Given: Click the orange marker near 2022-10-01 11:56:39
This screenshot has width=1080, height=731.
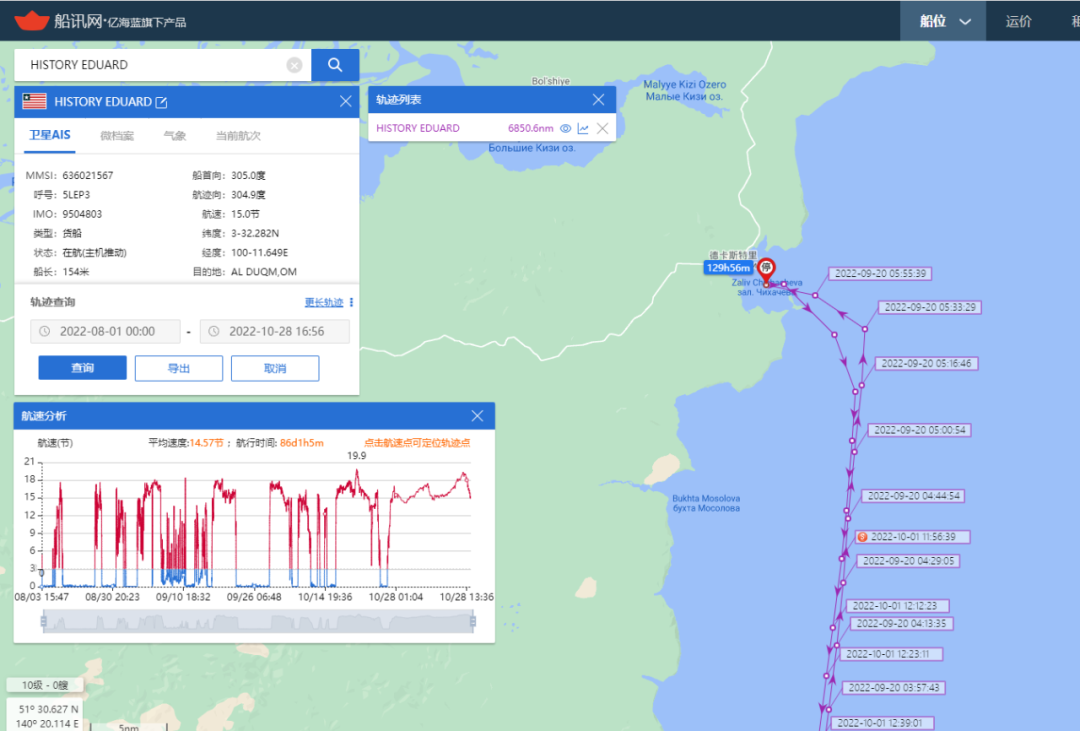Looking at the screenshot, I should 862,537.
